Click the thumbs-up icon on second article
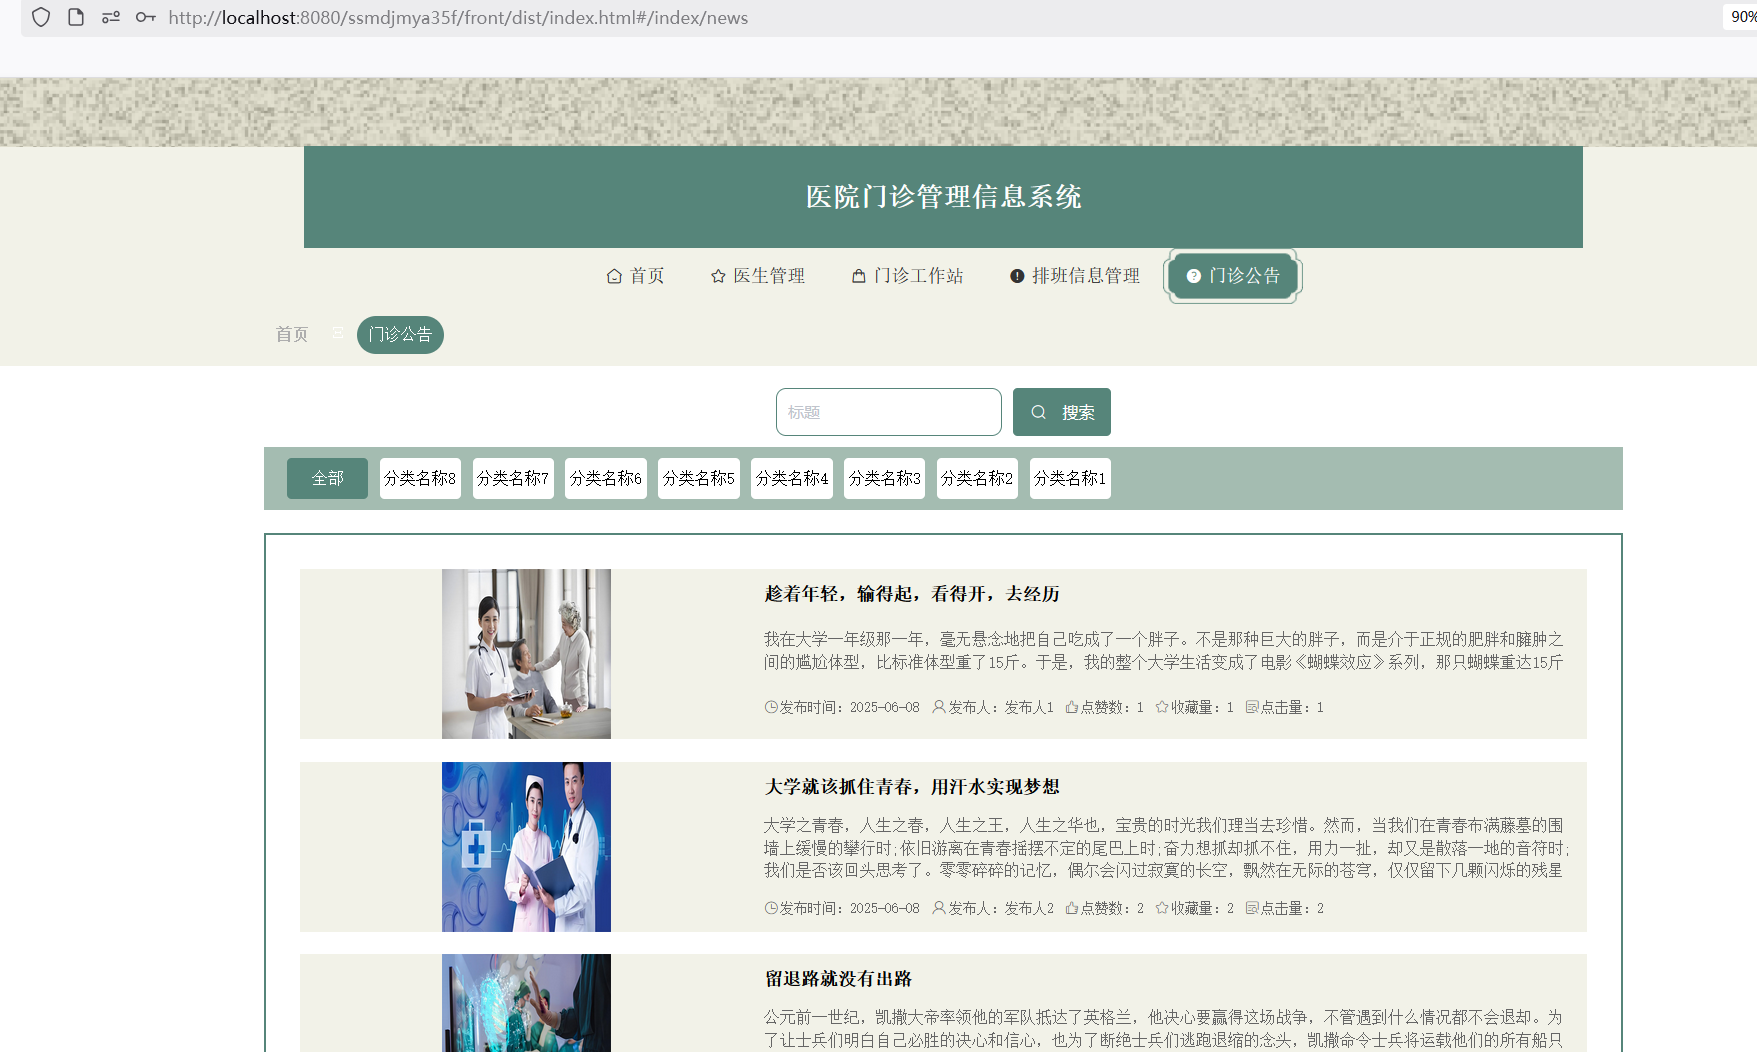This screenshot has width=1757, height=1052. pos(1071,908)
